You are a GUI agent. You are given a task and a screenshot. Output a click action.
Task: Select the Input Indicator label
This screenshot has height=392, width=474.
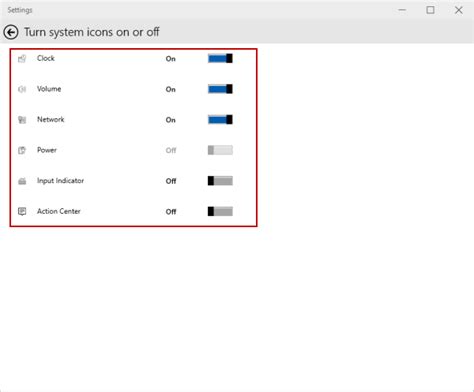(60, 181)
